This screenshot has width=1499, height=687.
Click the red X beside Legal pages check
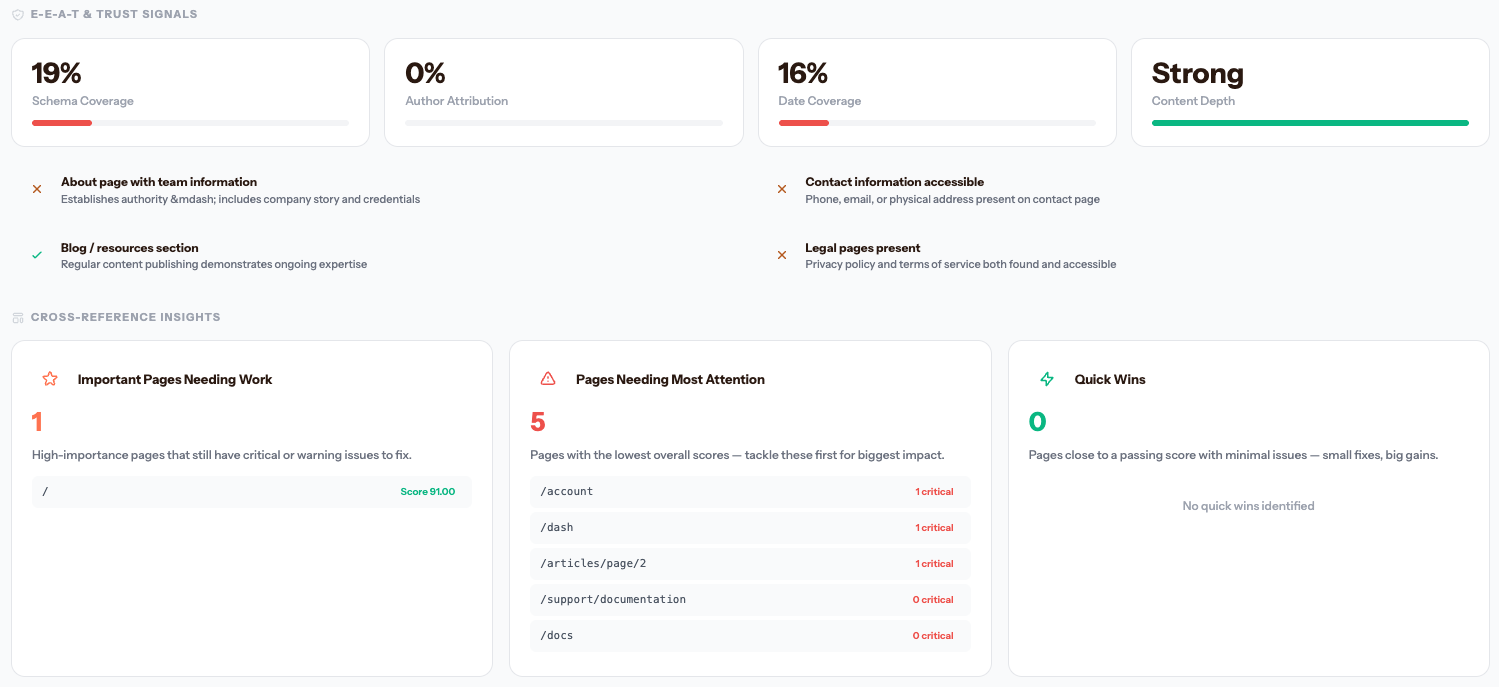[x=781, y=254]
